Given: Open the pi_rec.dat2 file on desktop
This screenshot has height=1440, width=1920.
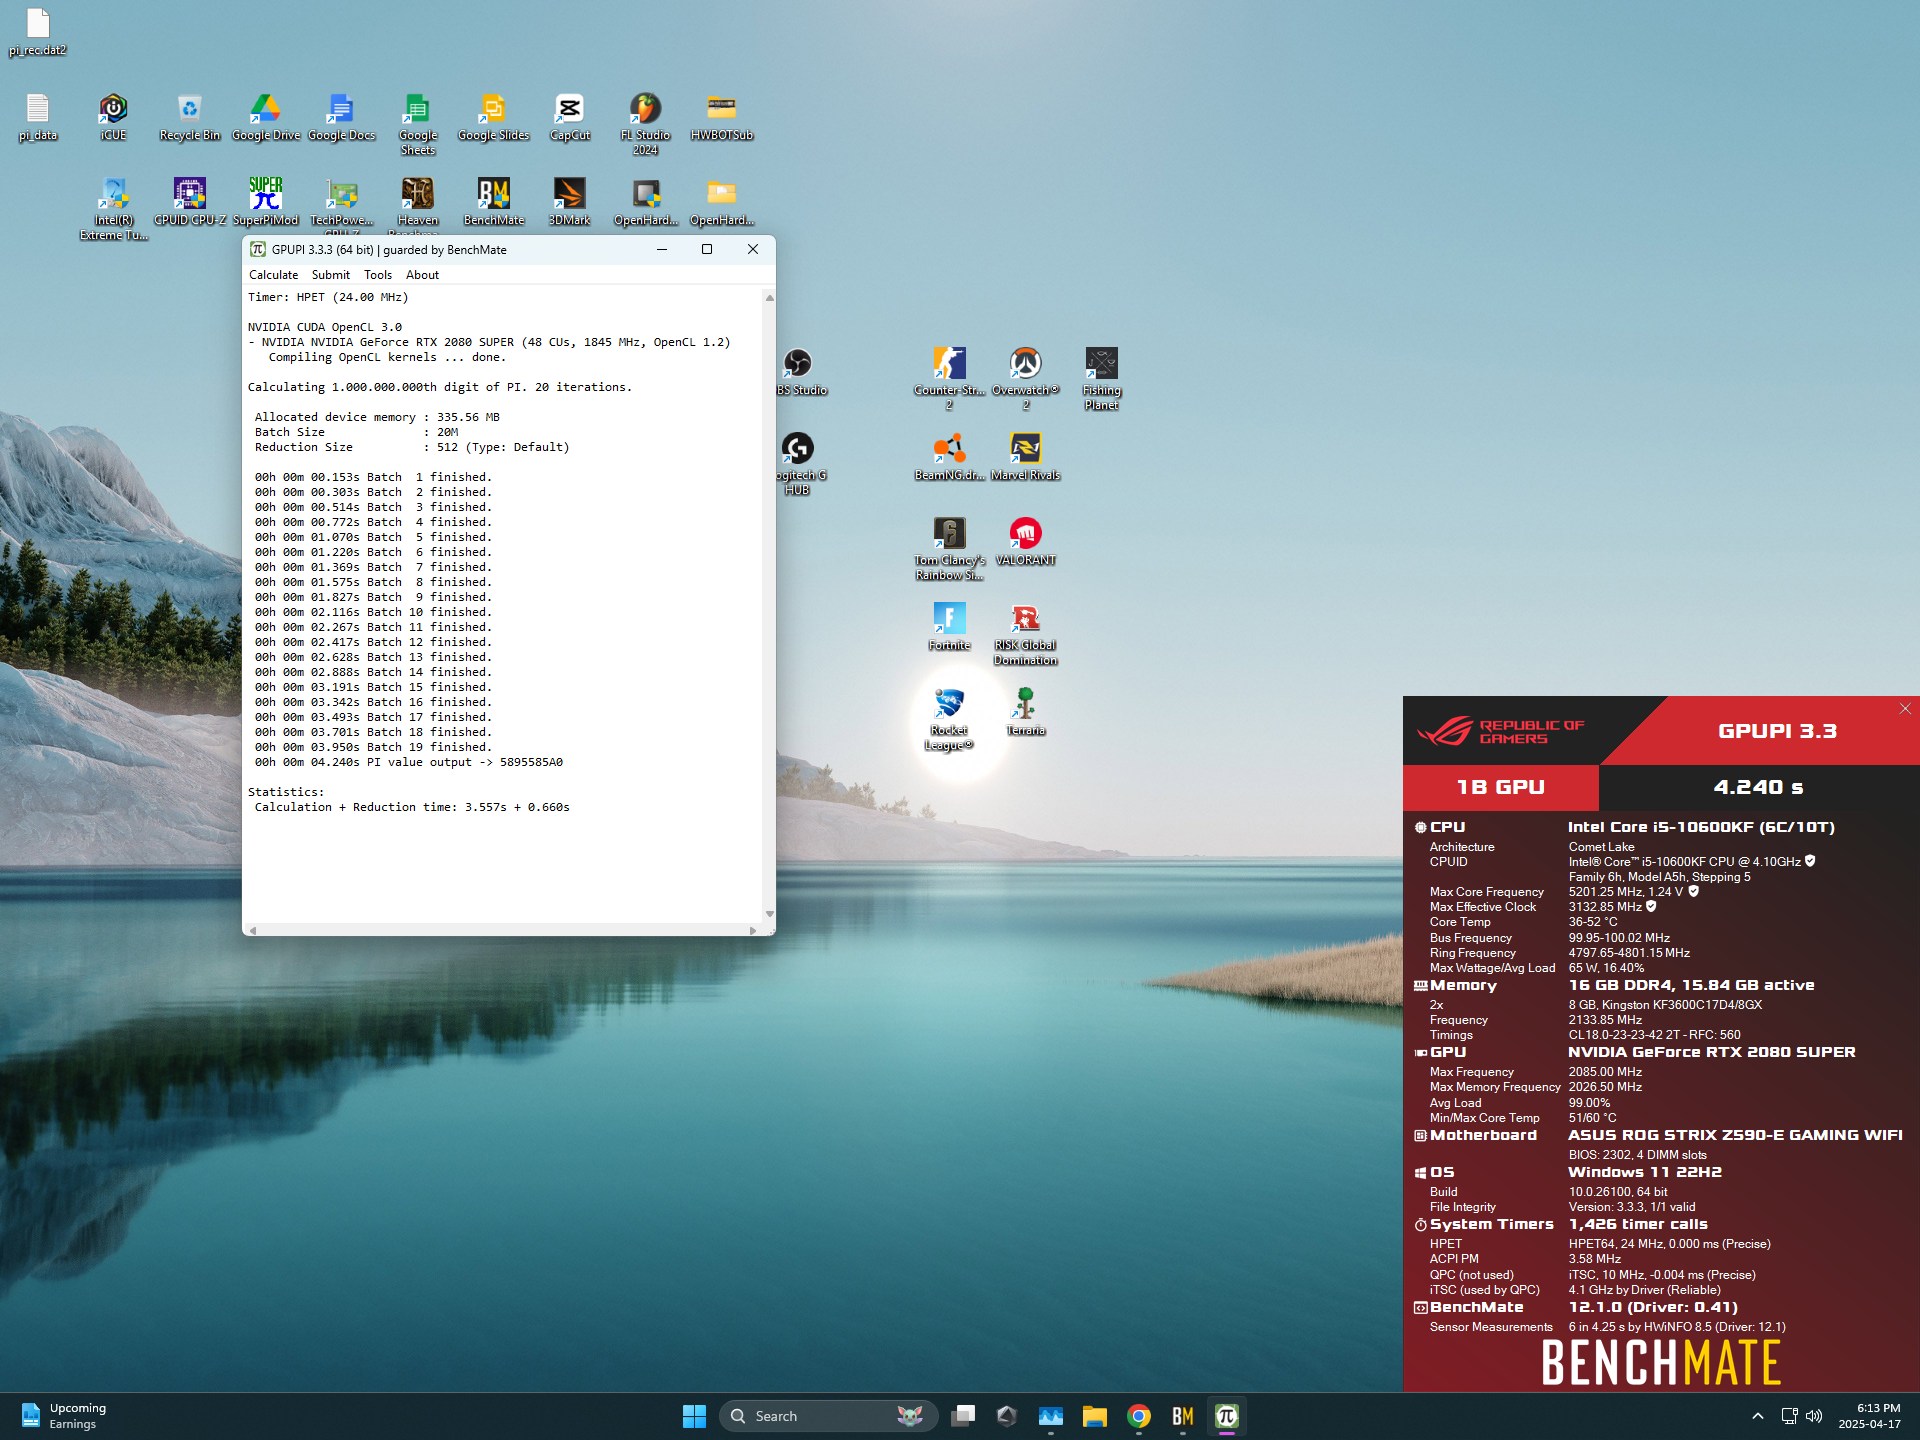Looking at the screenshot, I should coord(38,31).
